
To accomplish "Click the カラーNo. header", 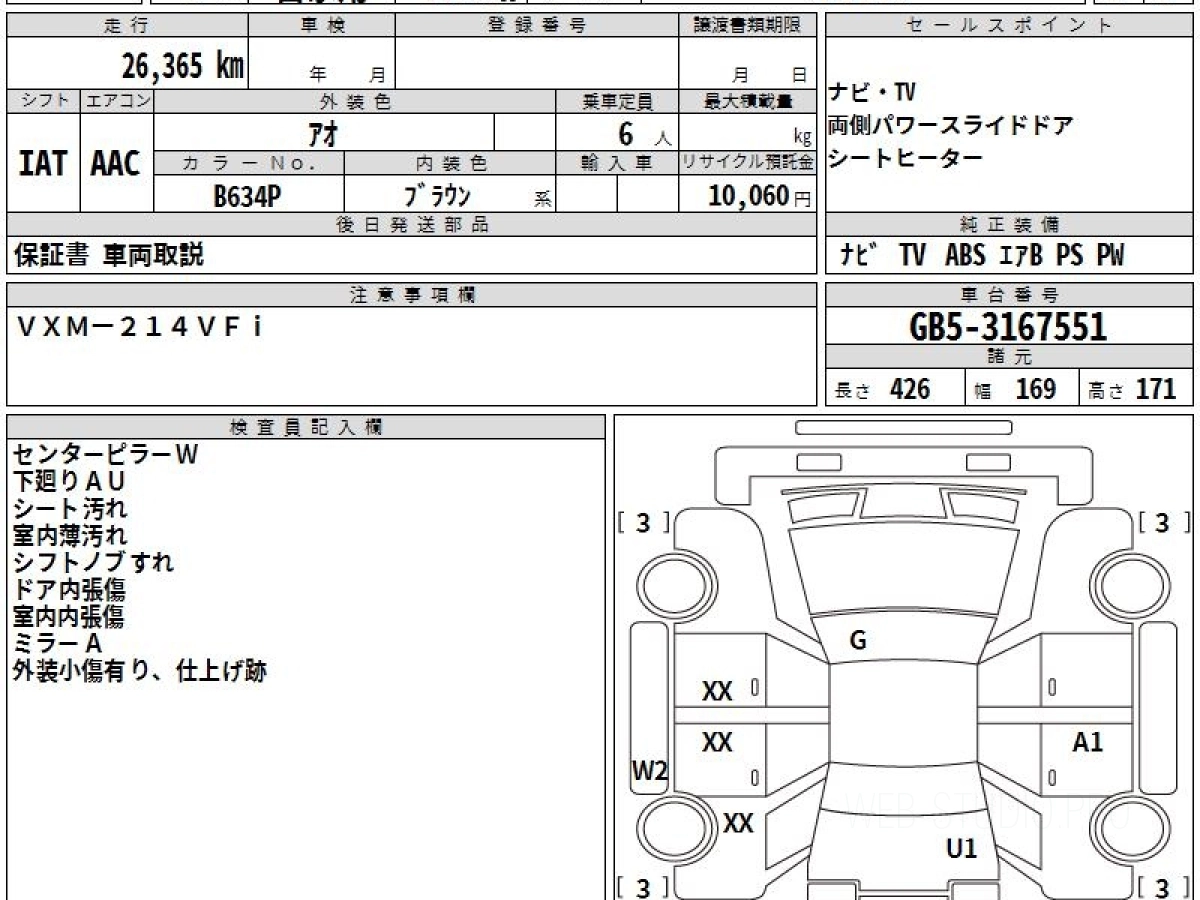I will (x=249, y=163).
